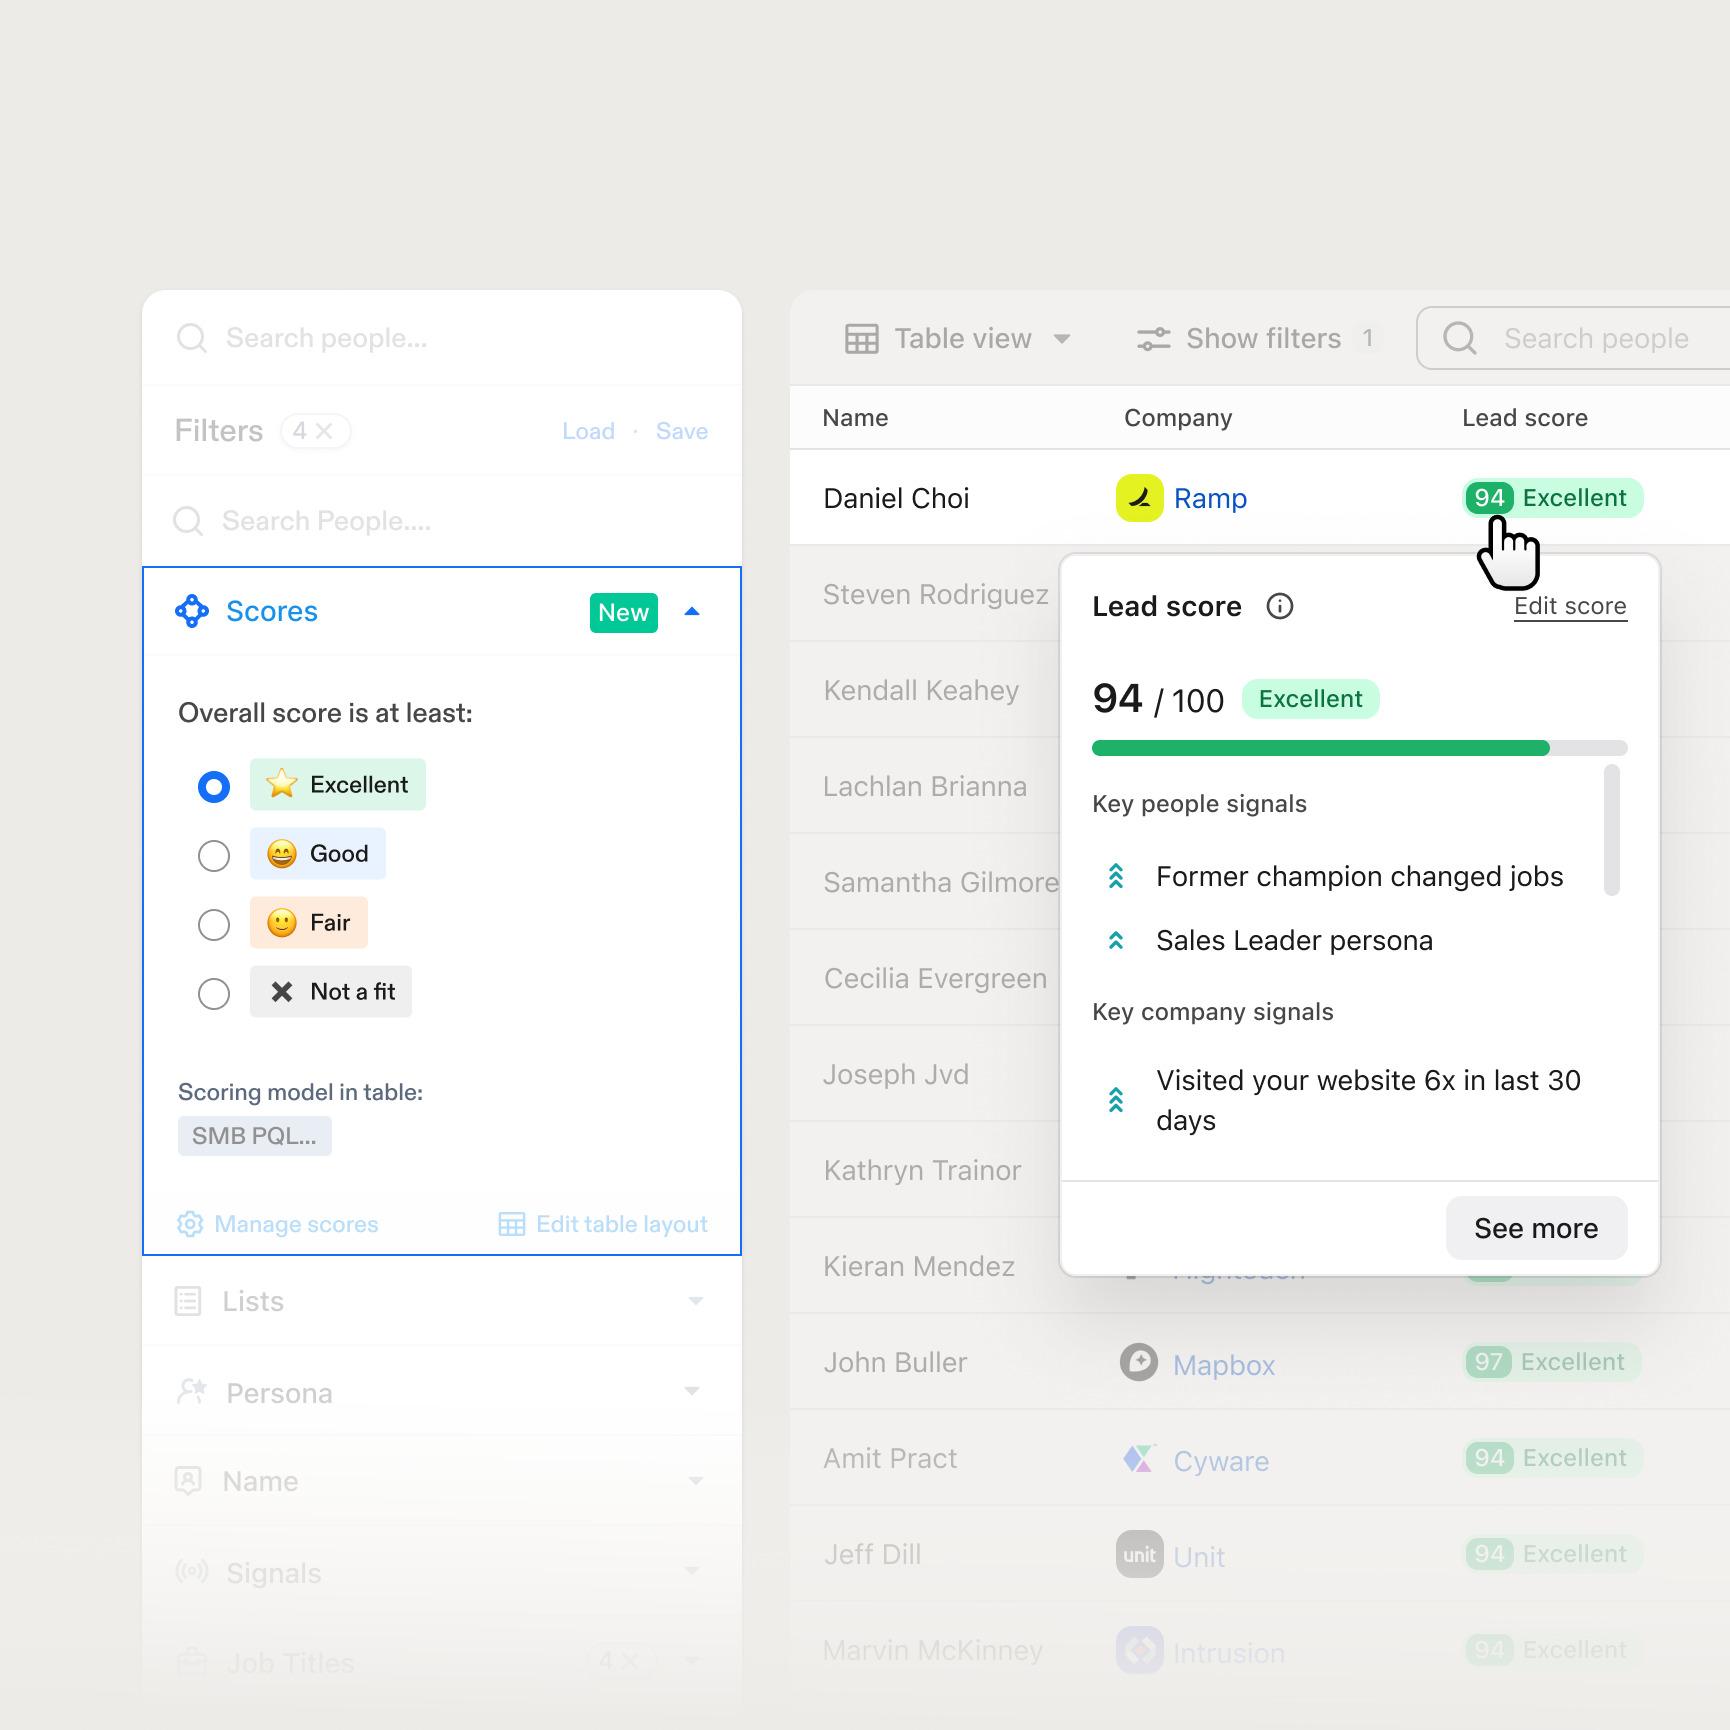Click the Lead score info icon
This screenshot has width=1730, height=1730.
(1279, 607)
